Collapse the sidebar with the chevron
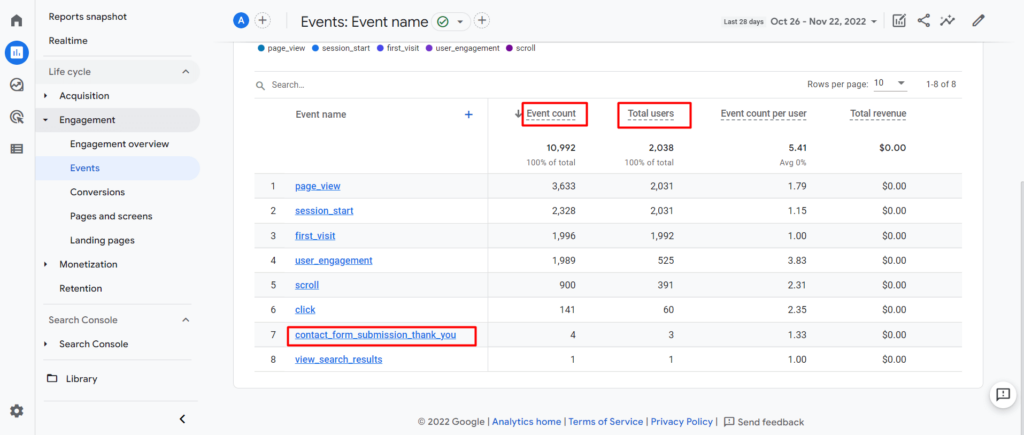1024x435 pixels. (183, 419)
